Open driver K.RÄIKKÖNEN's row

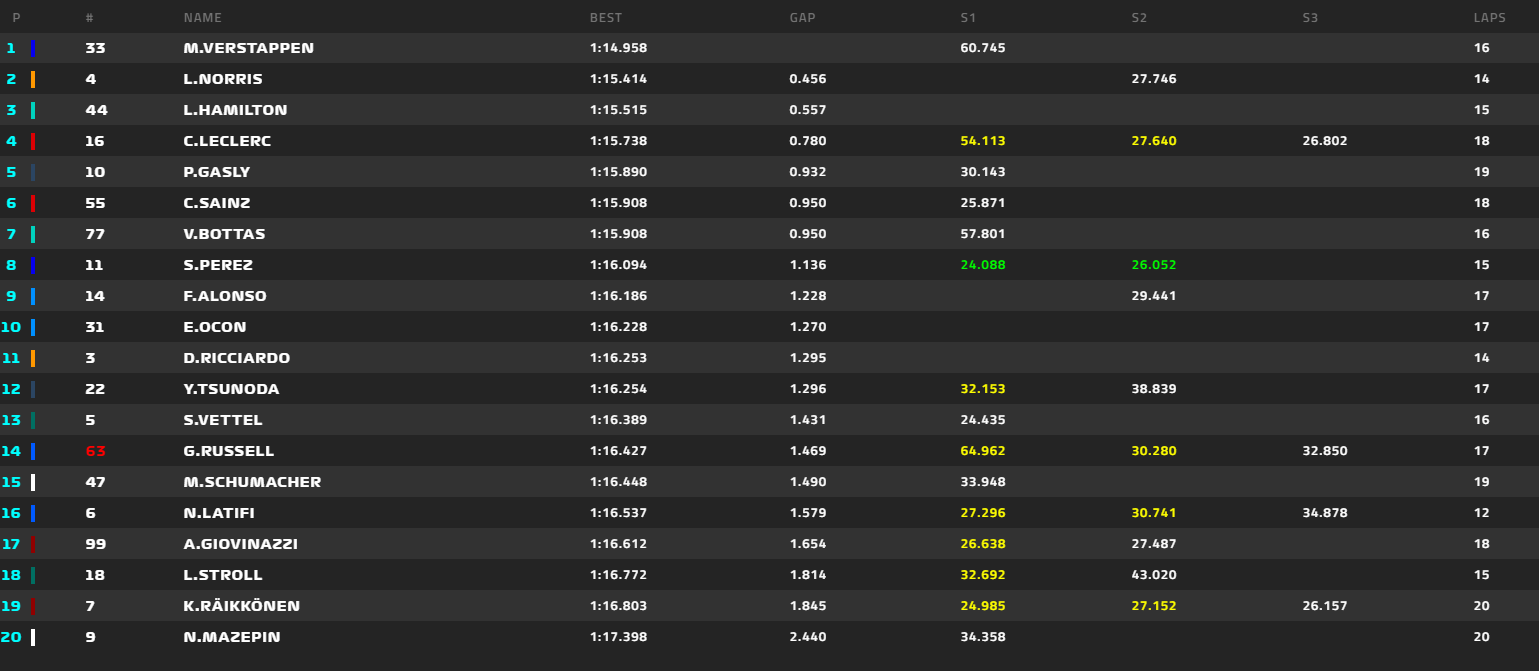click(x=241, y=606)
